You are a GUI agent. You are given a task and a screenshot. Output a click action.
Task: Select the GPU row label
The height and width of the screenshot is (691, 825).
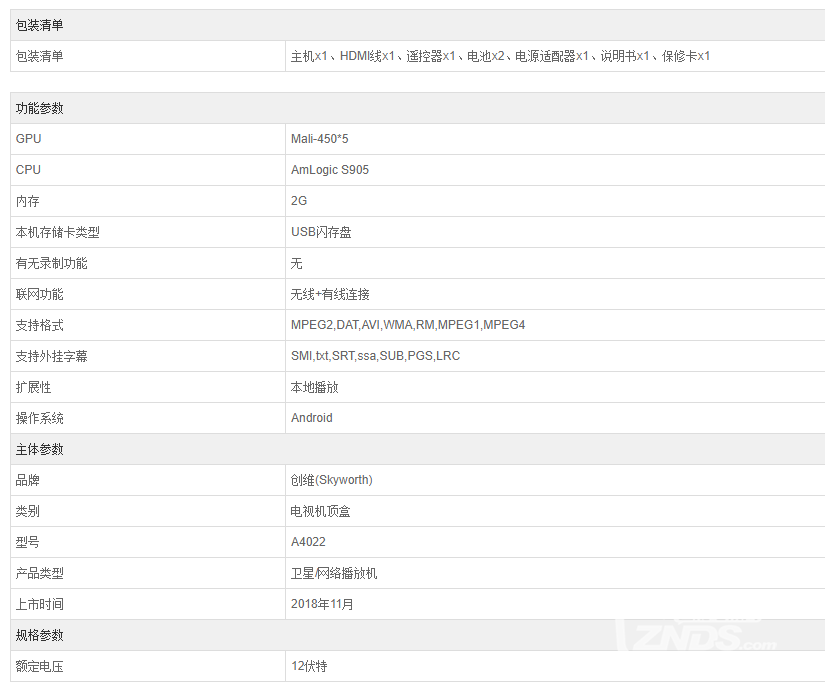pyautogui.click(x=28, y=139)
